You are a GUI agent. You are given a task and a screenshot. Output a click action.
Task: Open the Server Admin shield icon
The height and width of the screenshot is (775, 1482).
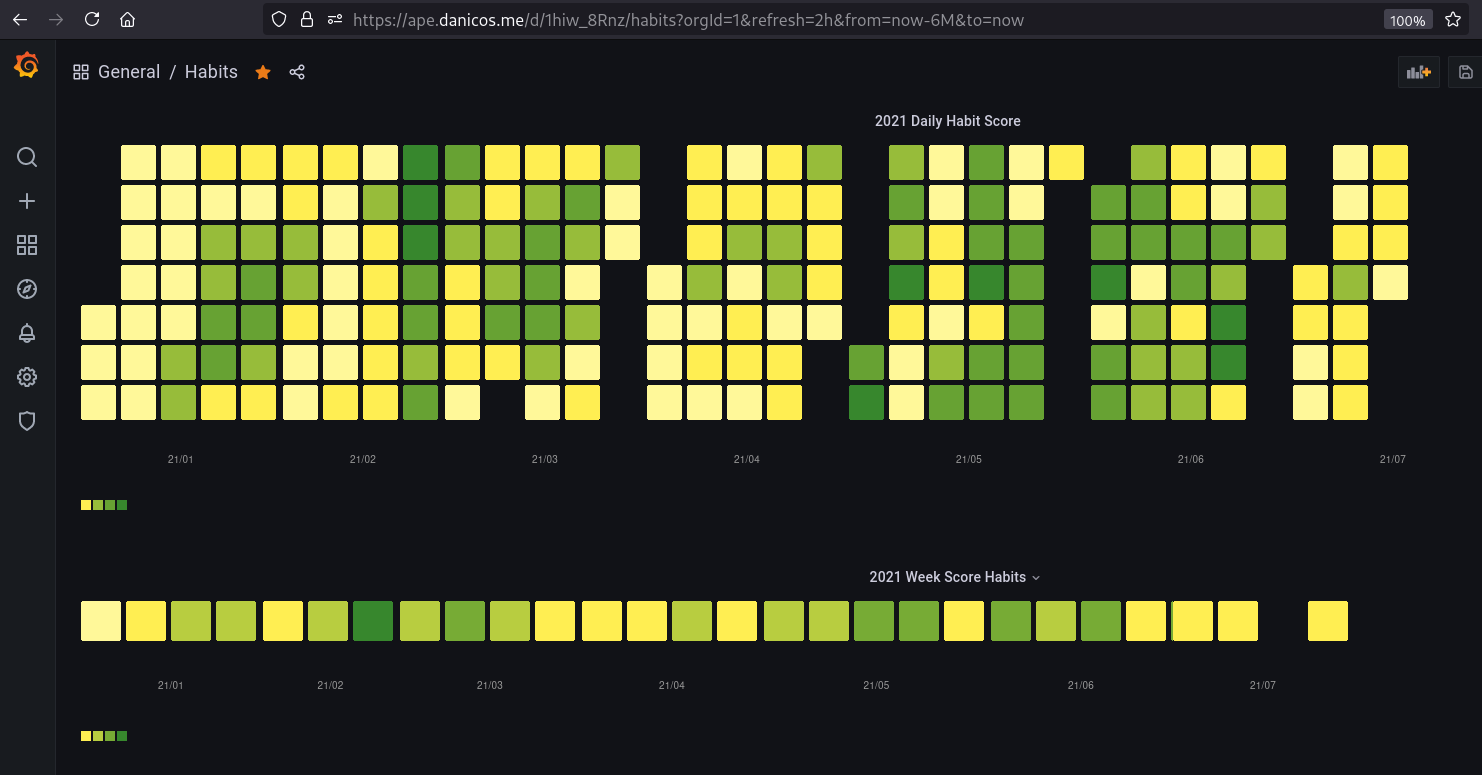click(x=27, y=421)
